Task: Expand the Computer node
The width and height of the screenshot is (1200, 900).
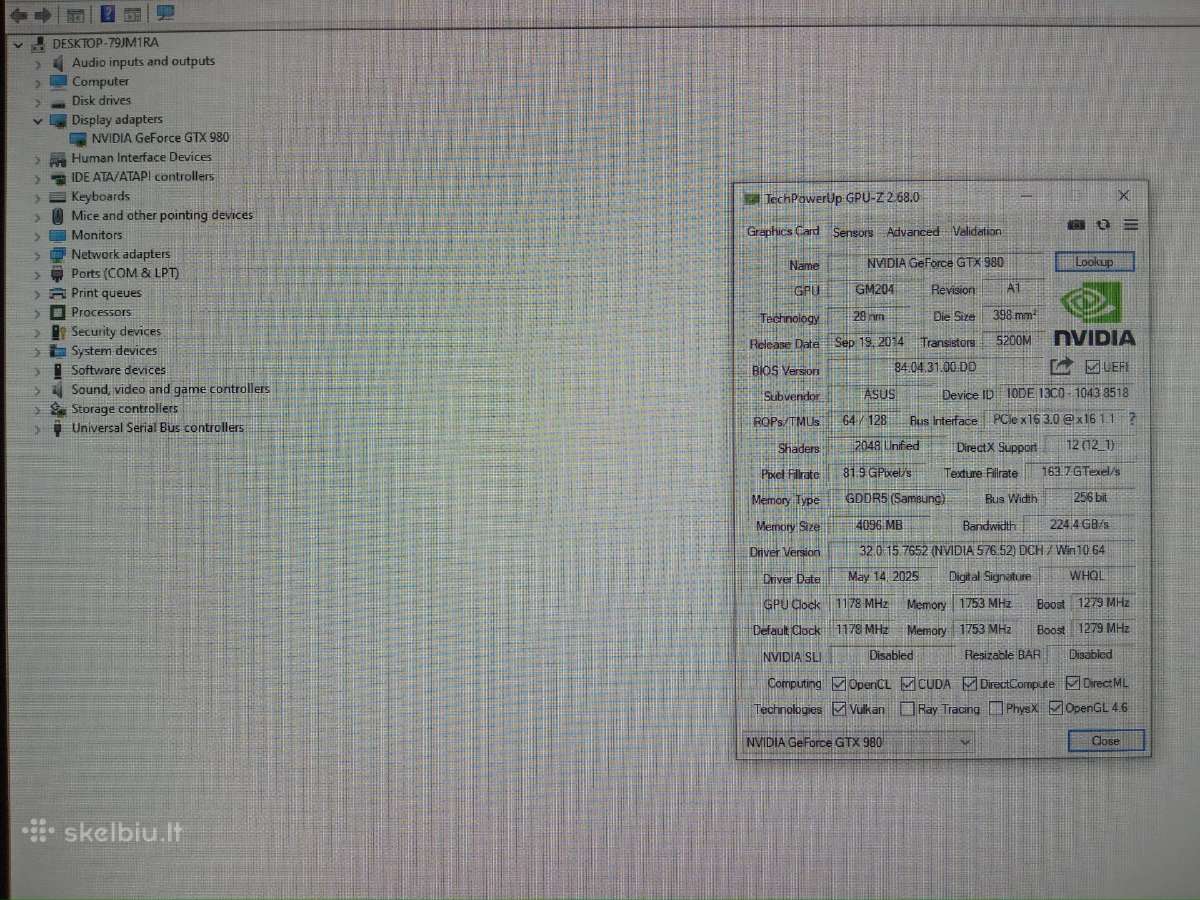Action: [38, 82]
